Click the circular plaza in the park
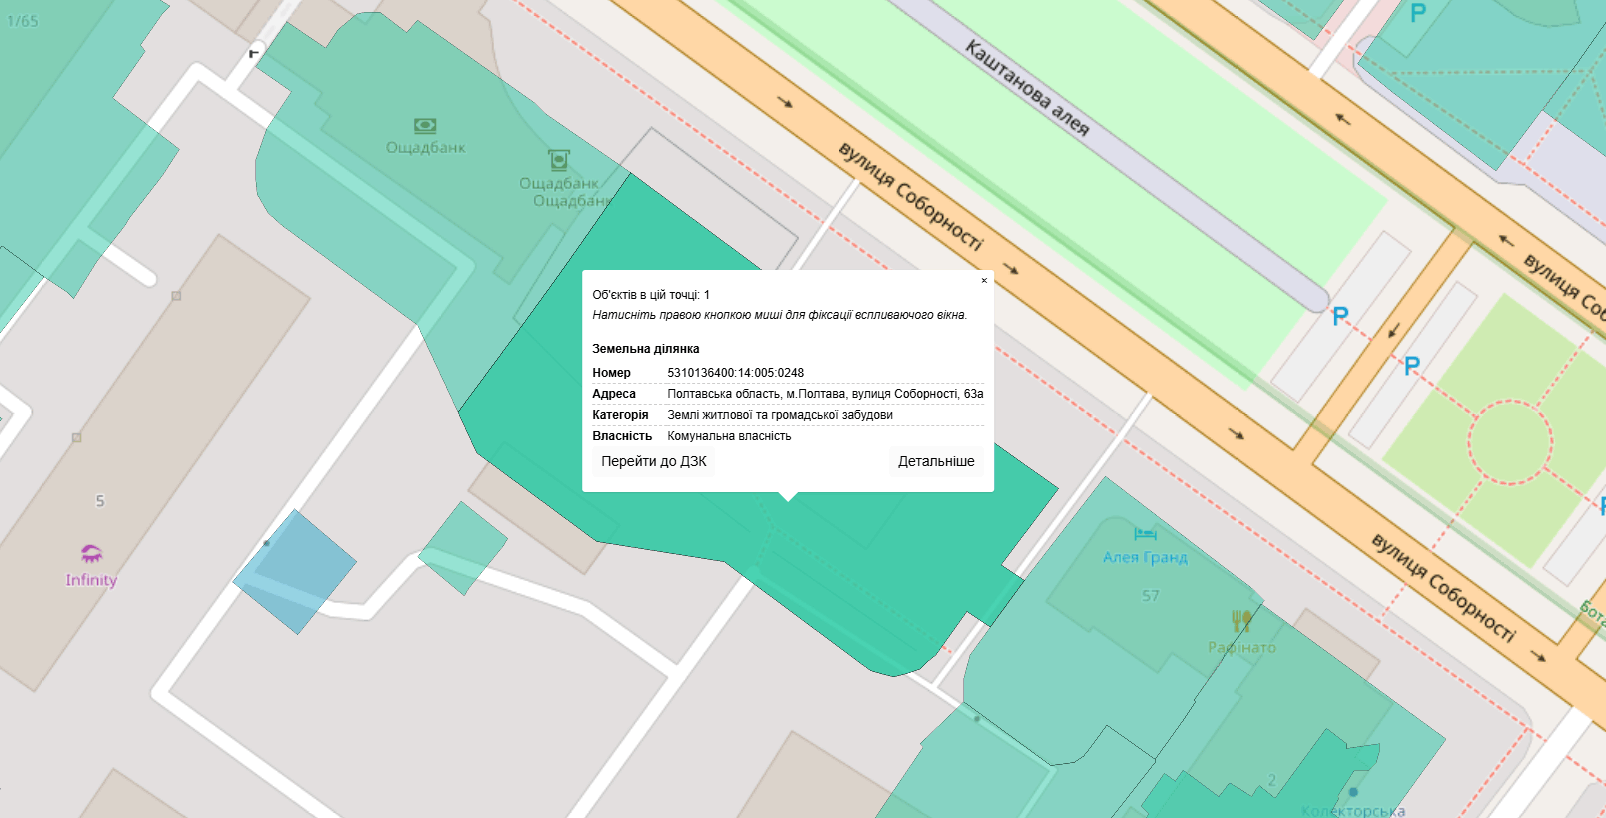This screenshot has width=1606, height=818. click(1510, 442)
